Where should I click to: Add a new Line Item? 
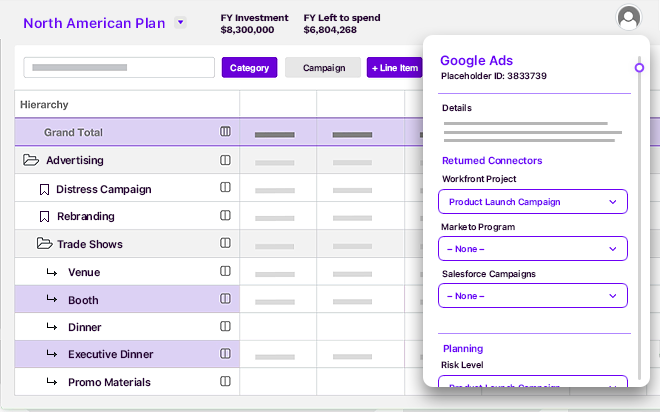click(395, 67)
